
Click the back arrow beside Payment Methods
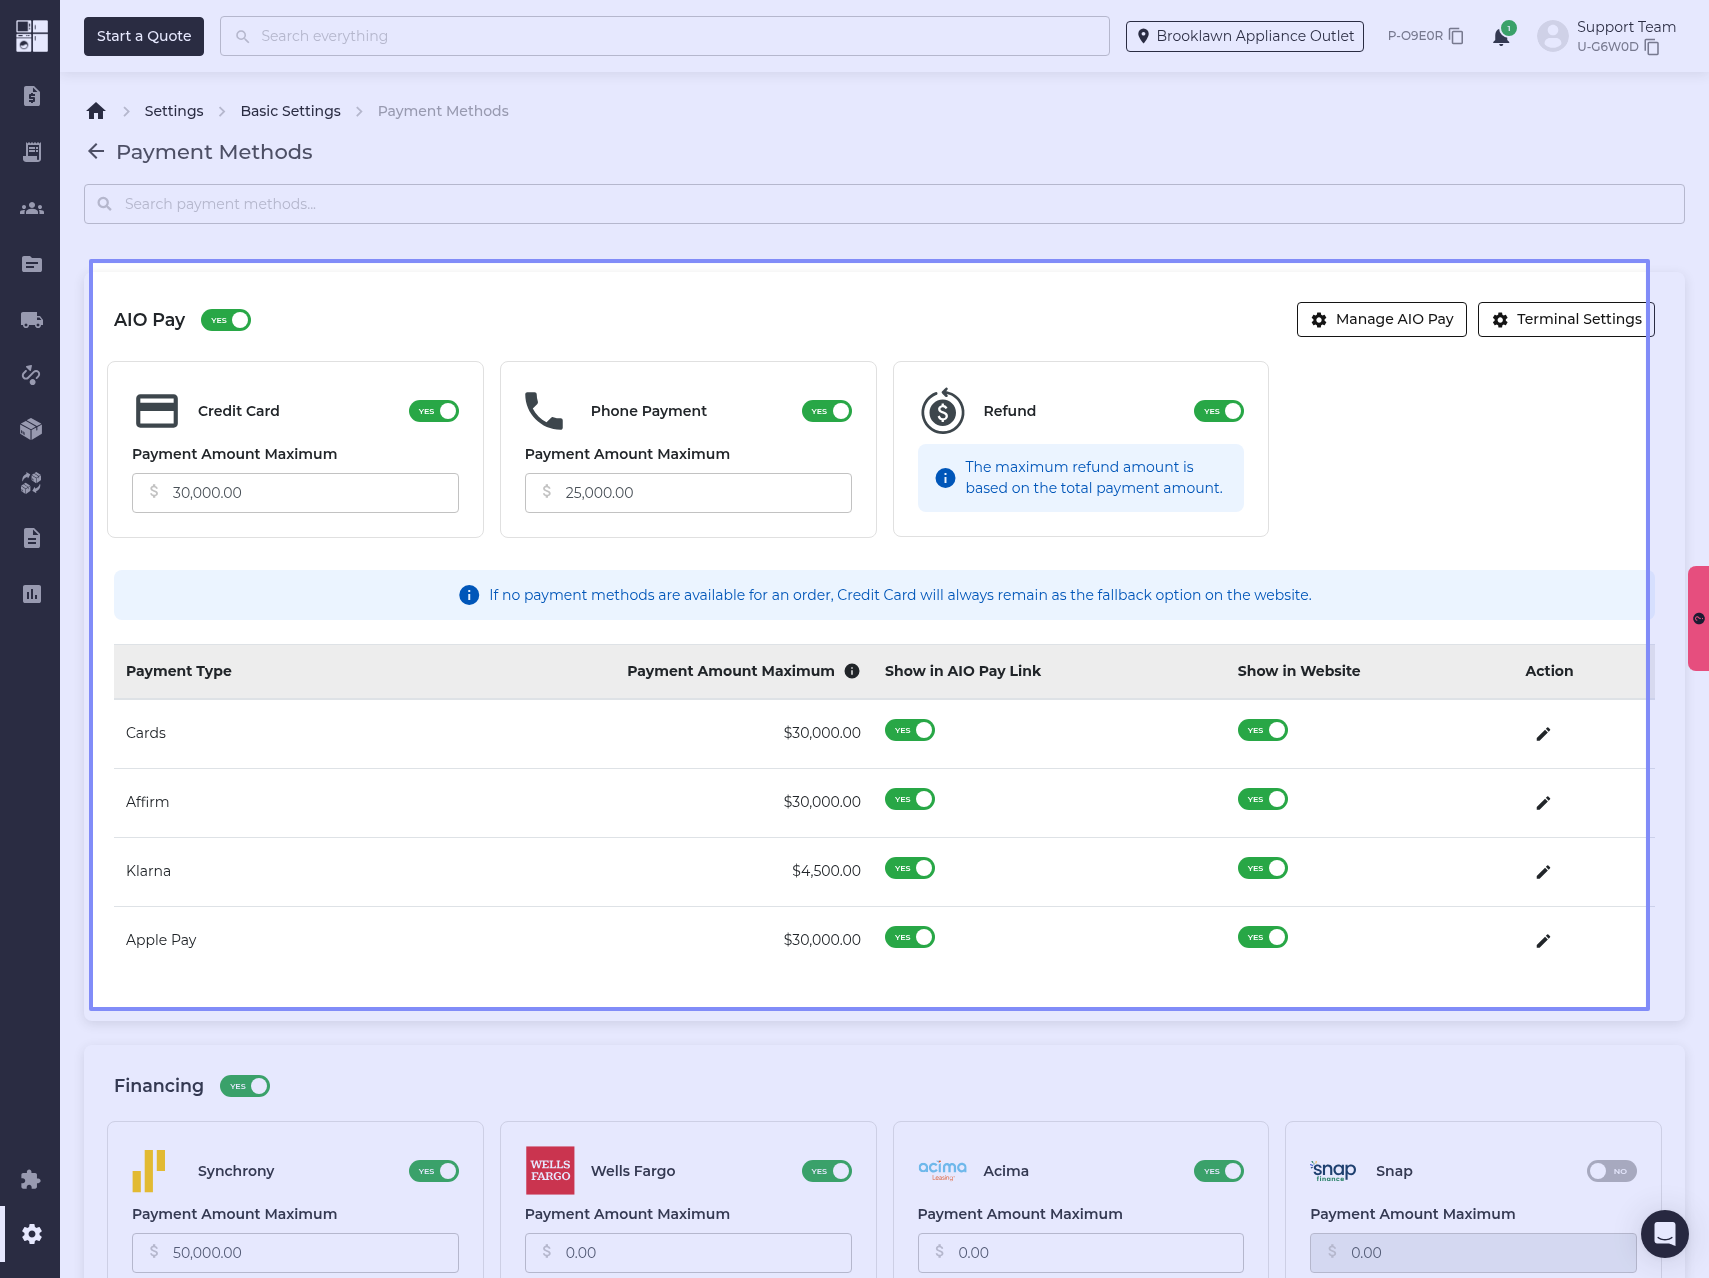coord(96,152)
